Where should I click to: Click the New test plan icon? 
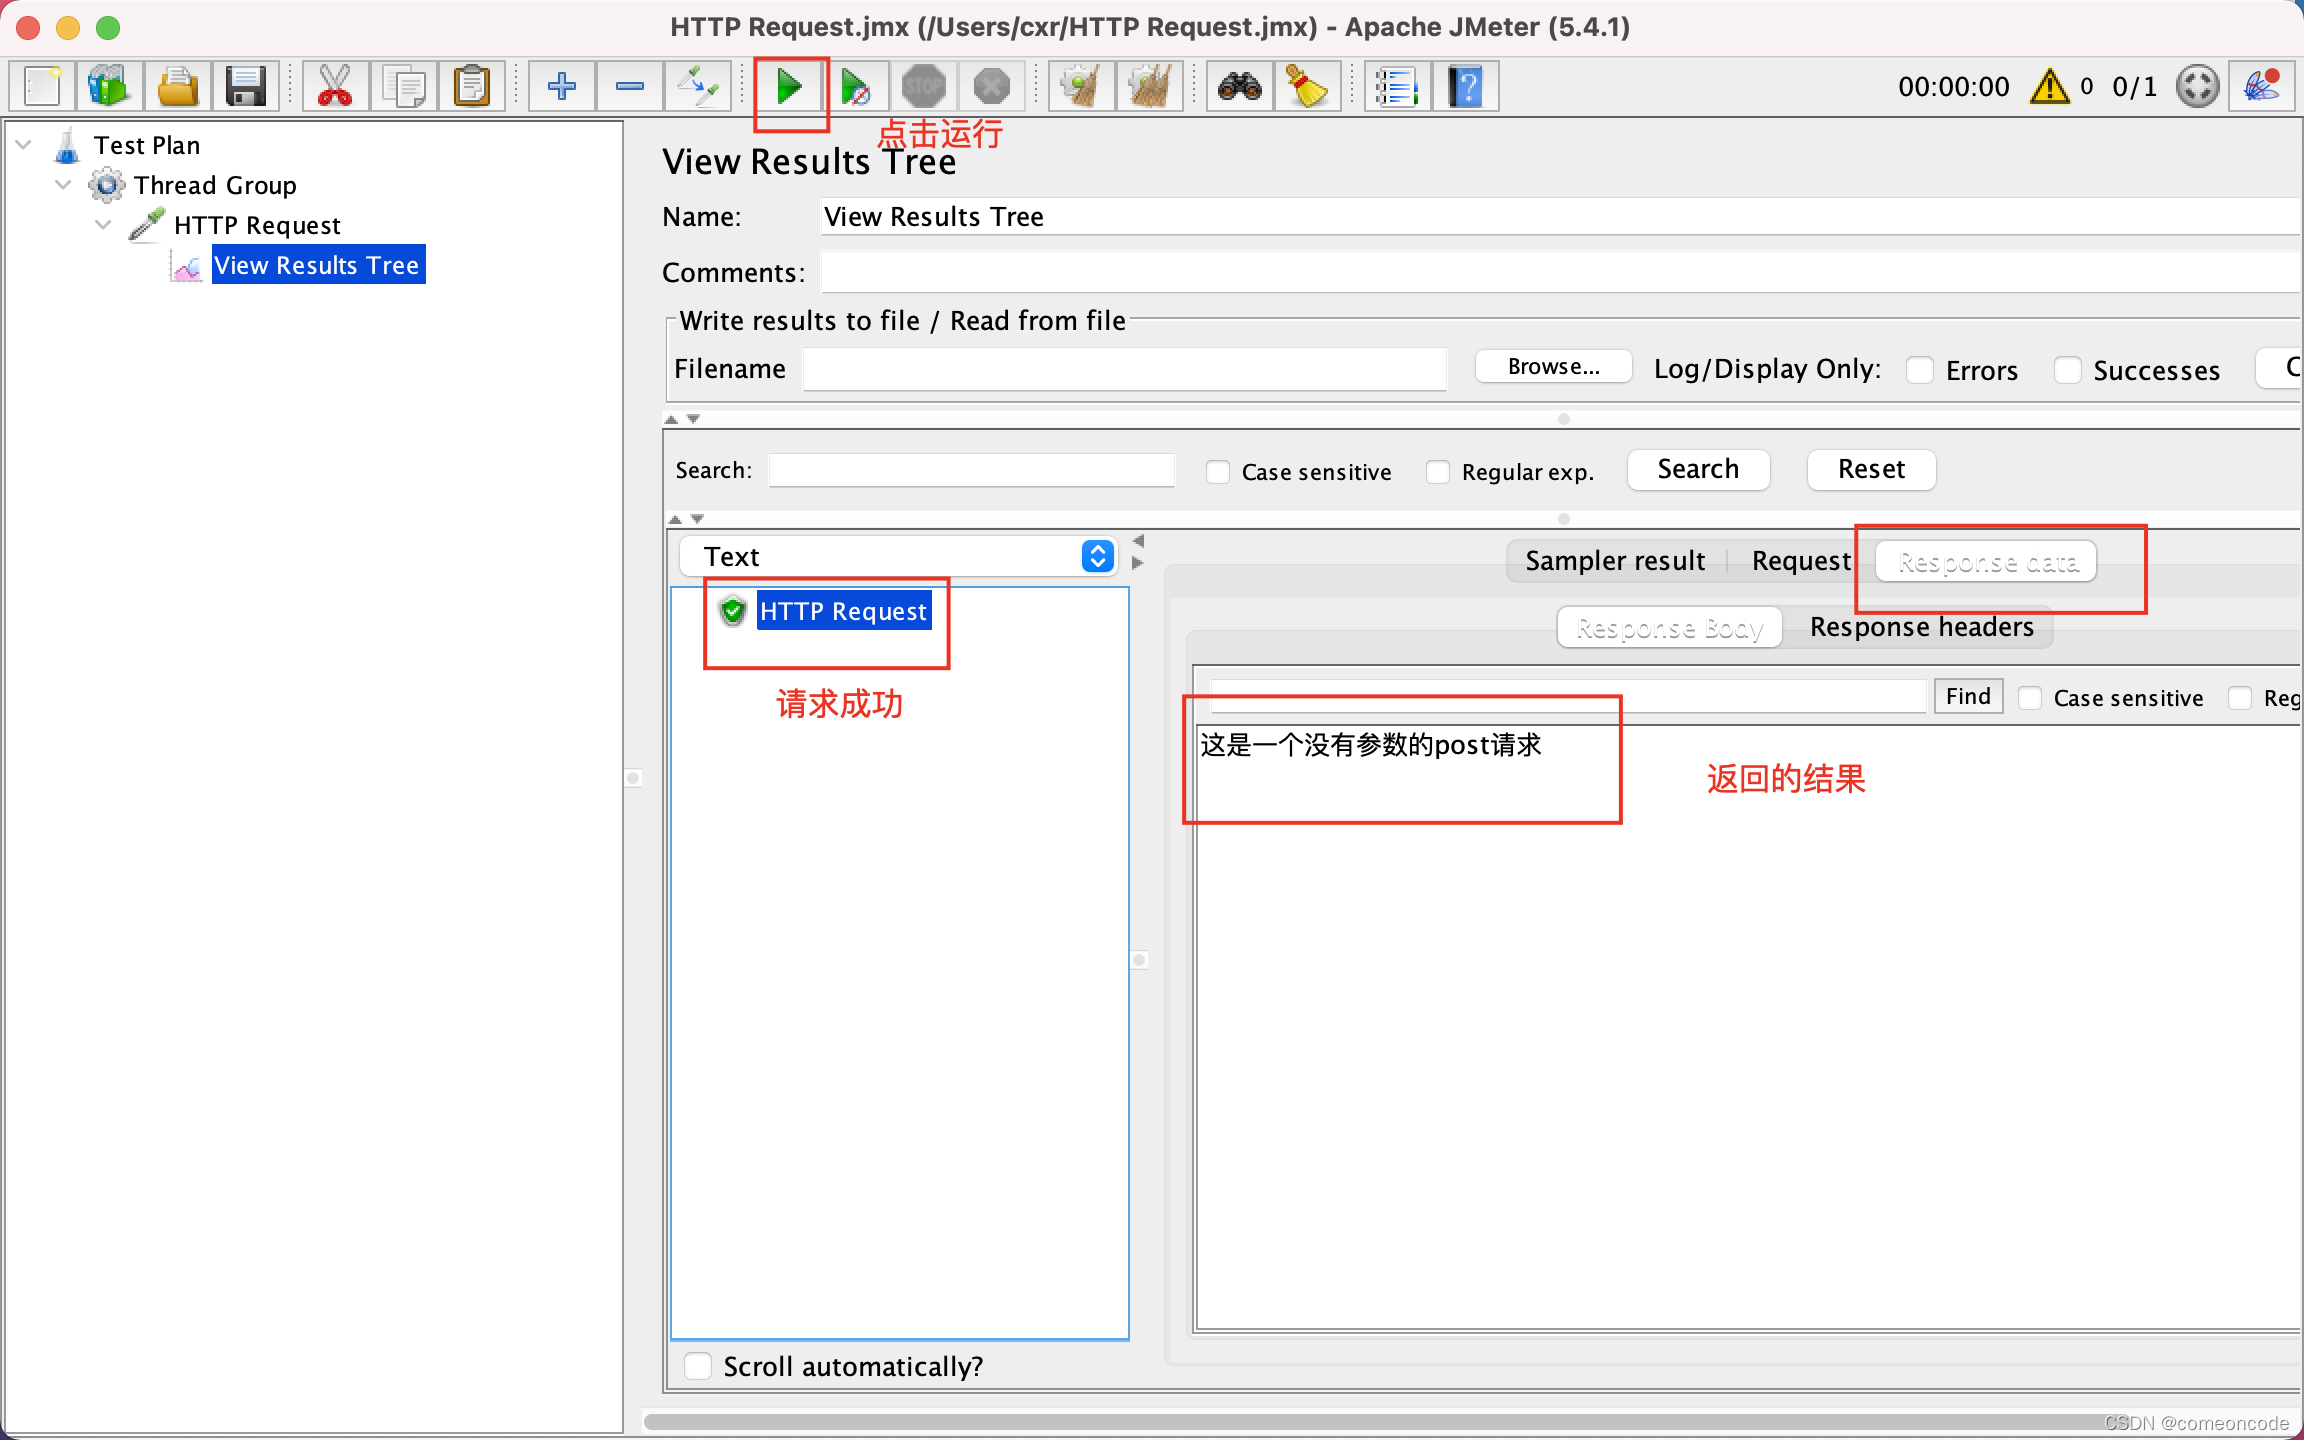pos(42,86)
